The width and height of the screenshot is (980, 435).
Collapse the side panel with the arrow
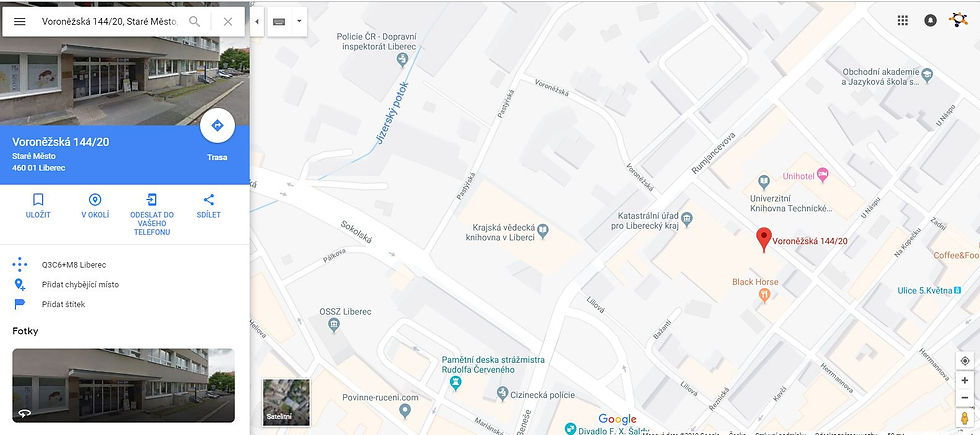[257, 22]
